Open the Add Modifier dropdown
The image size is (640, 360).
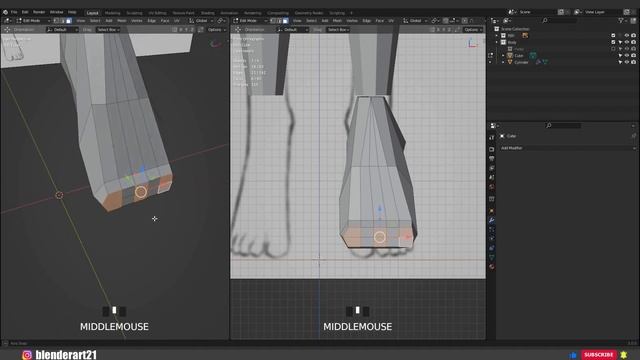567,148
